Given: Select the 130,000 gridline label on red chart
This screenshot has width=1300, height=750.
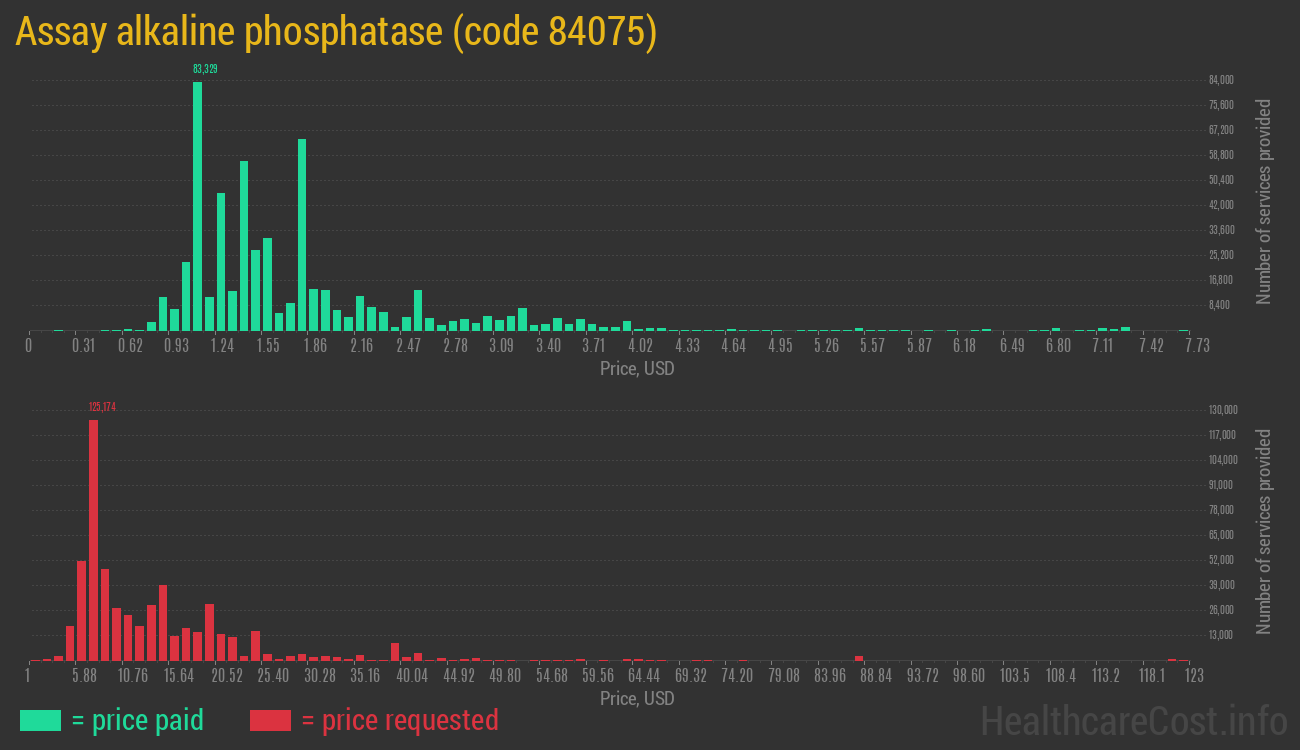Looking at the screenshot, I should (x=1222, y=409).
